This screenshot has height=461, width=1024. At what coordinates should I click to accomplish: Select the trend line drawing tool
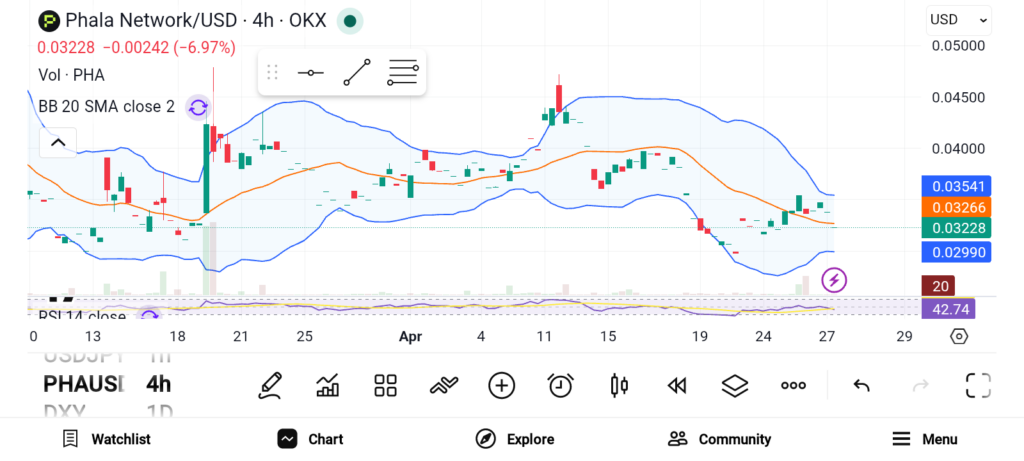[357, 73]
